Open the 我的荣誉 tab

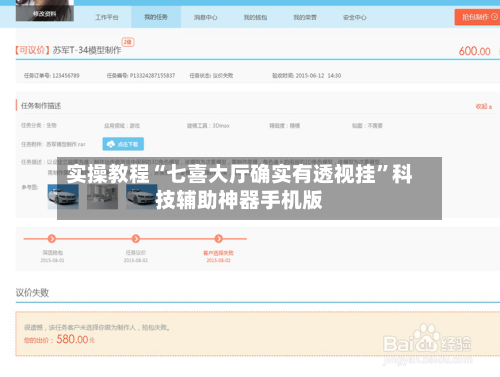305,17
